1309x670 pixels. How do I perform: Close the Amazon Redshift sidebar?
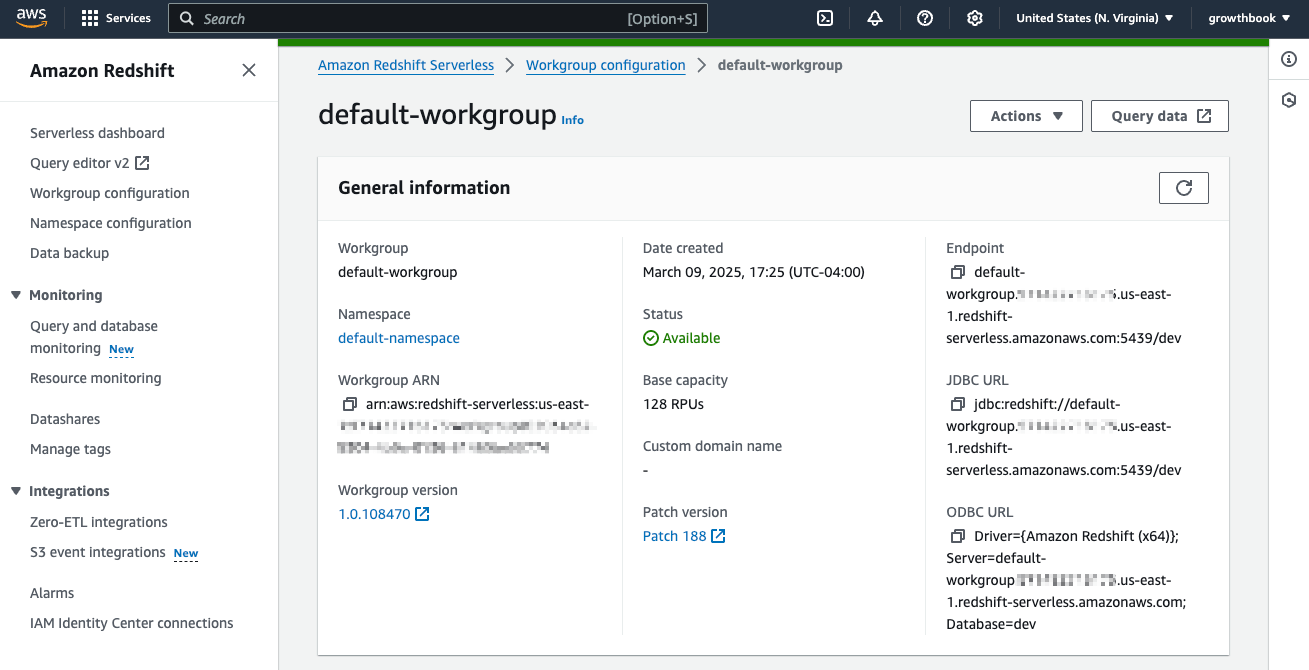[x=249, y=70]
